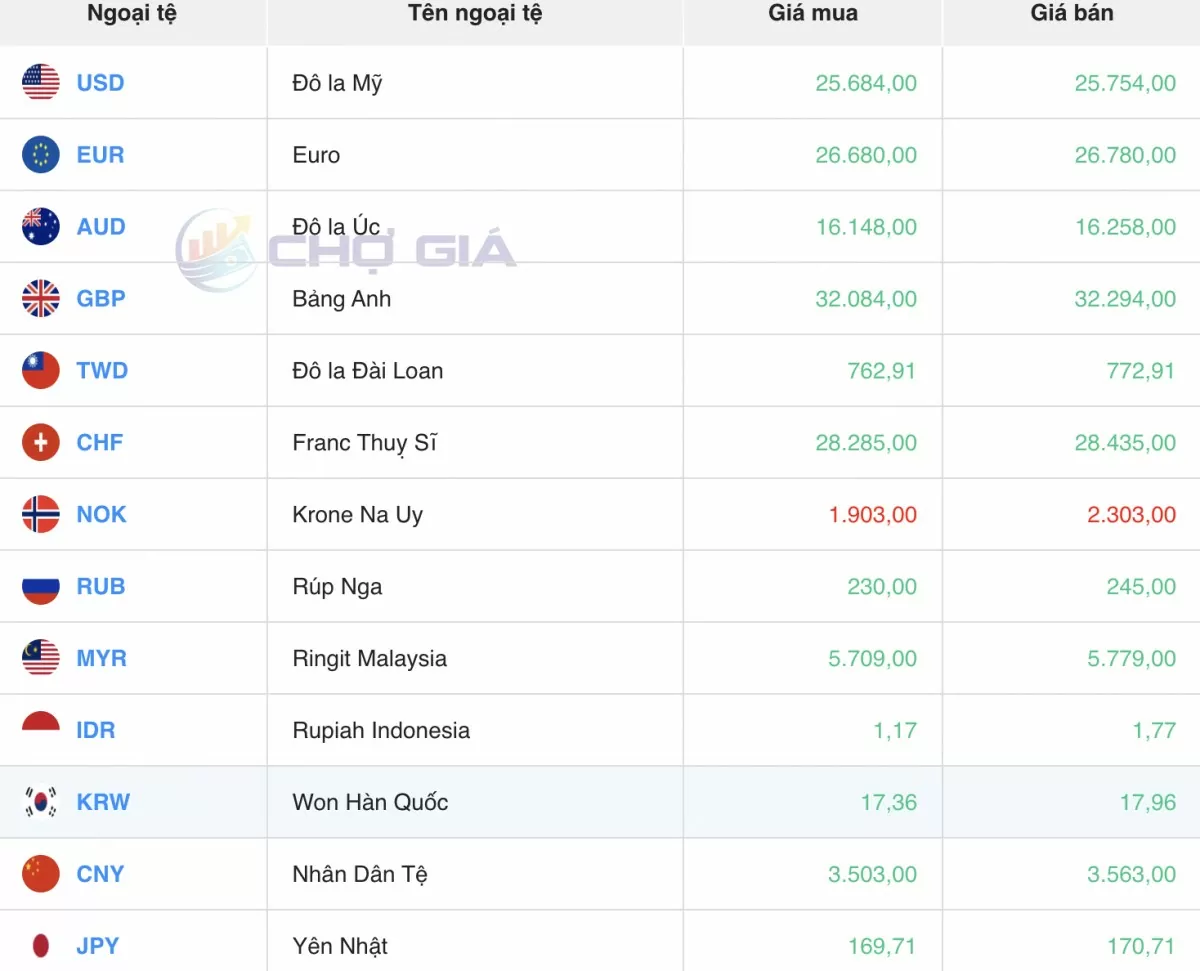The image size is (1200, 971).
Task: Open the EUR currency link
Action: [x=100, y=155]
